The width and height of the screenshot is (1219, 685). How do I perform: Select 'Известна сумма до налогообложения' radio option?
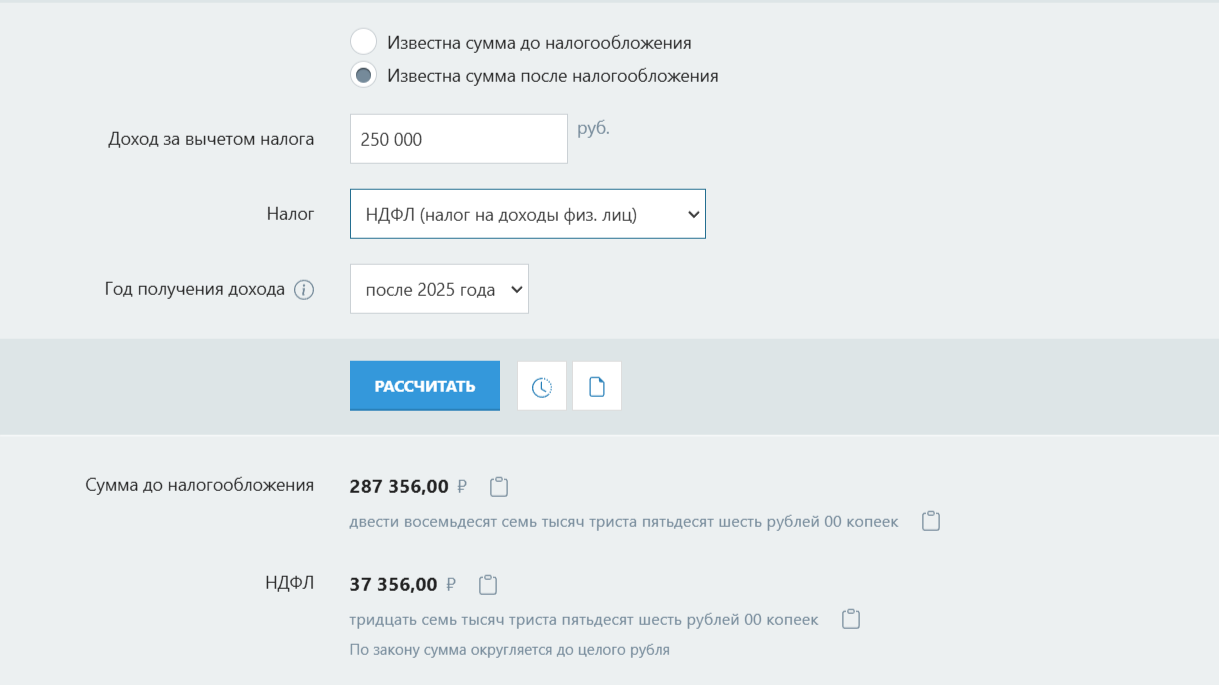(364, 42)
